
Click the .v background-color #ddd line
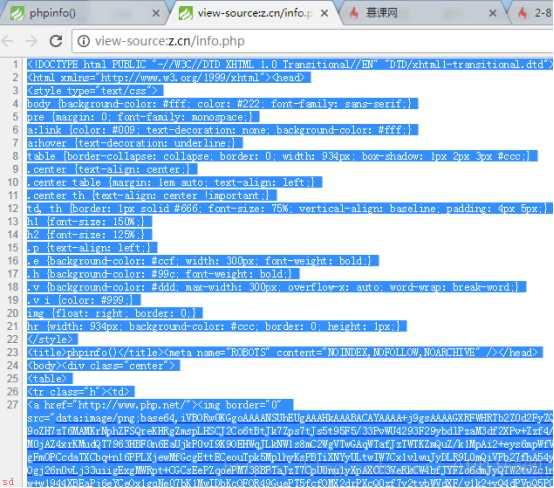(x=277, y=287)
